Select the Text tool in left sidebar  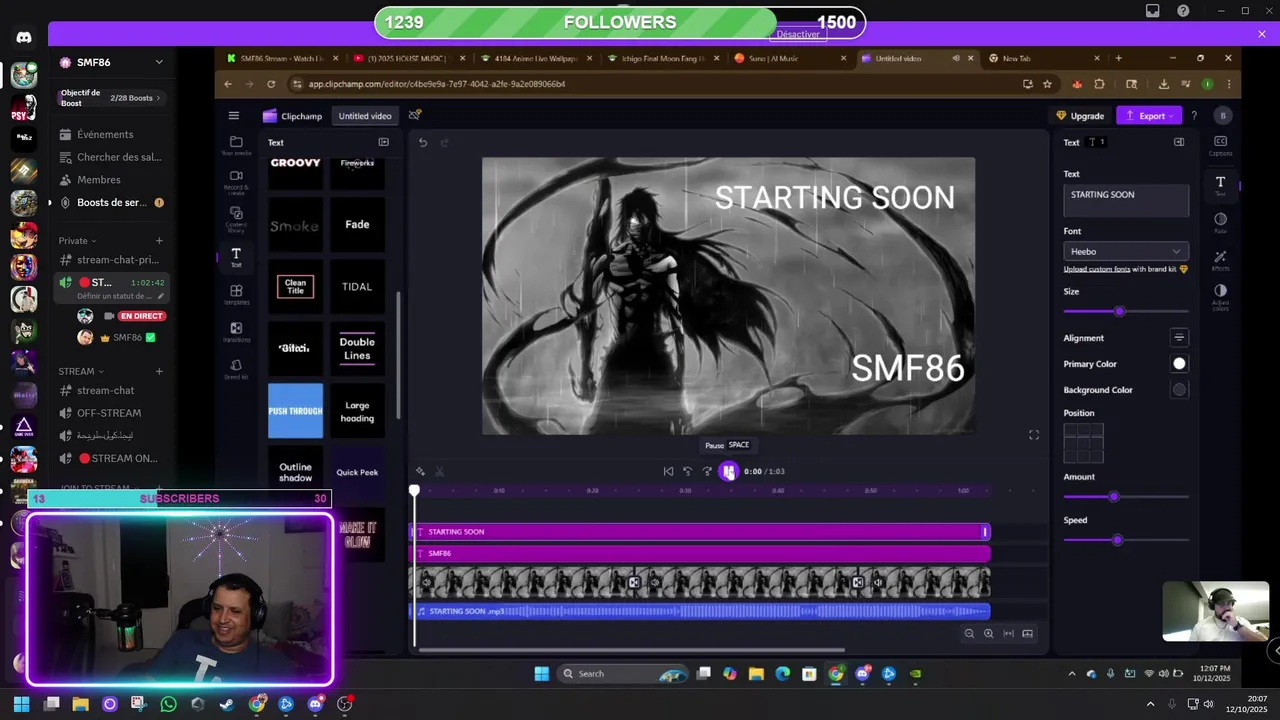(x=236, y=257)
